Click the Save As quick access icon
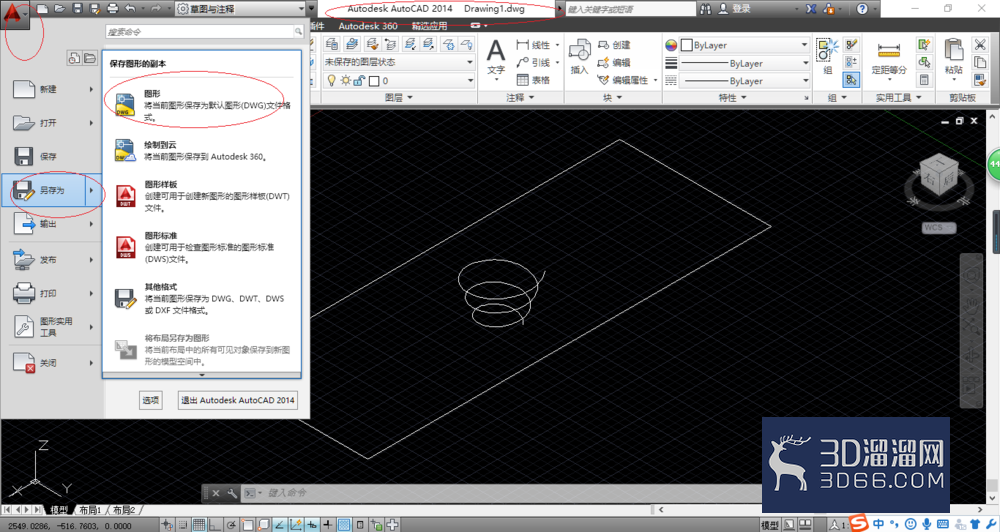The height and width of the screenshot is (532, 1000). (x=94, y=9)
